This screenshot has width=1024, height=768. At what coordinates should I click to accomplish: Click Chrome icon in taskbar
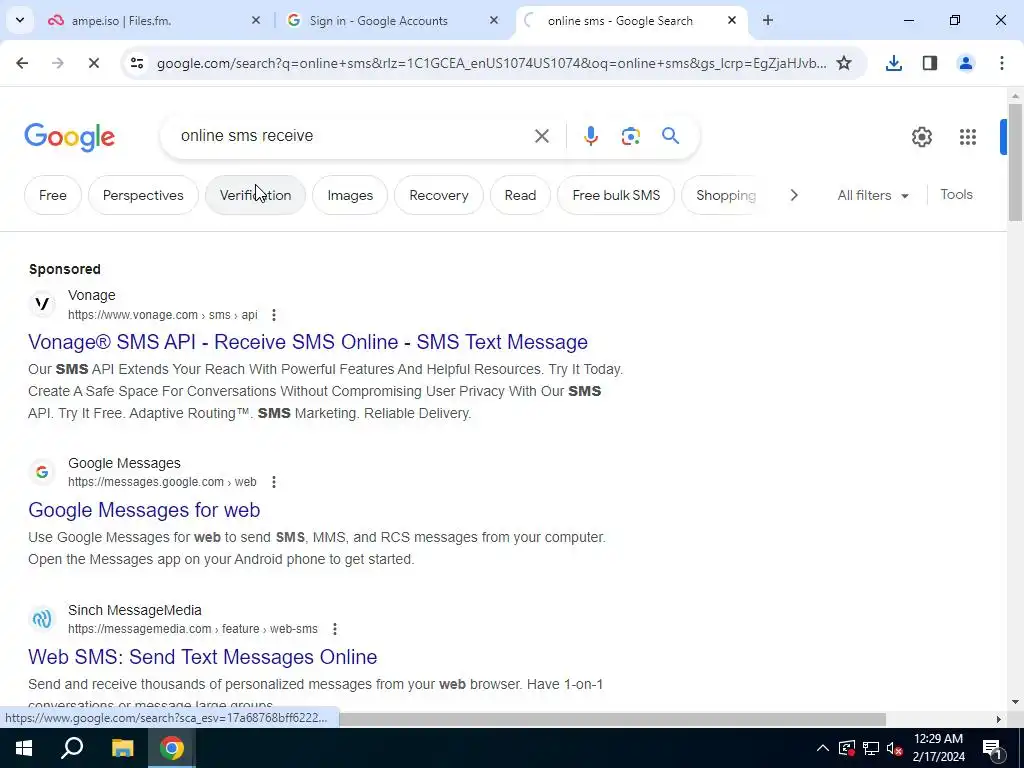pos(172,748)
